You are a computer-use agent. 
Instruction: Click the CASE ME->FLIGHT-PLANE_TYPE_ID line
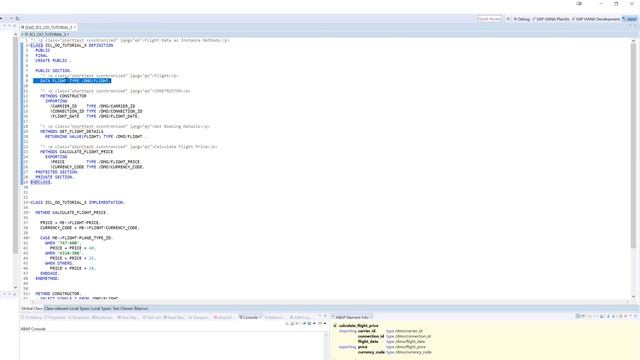(76, 238)
